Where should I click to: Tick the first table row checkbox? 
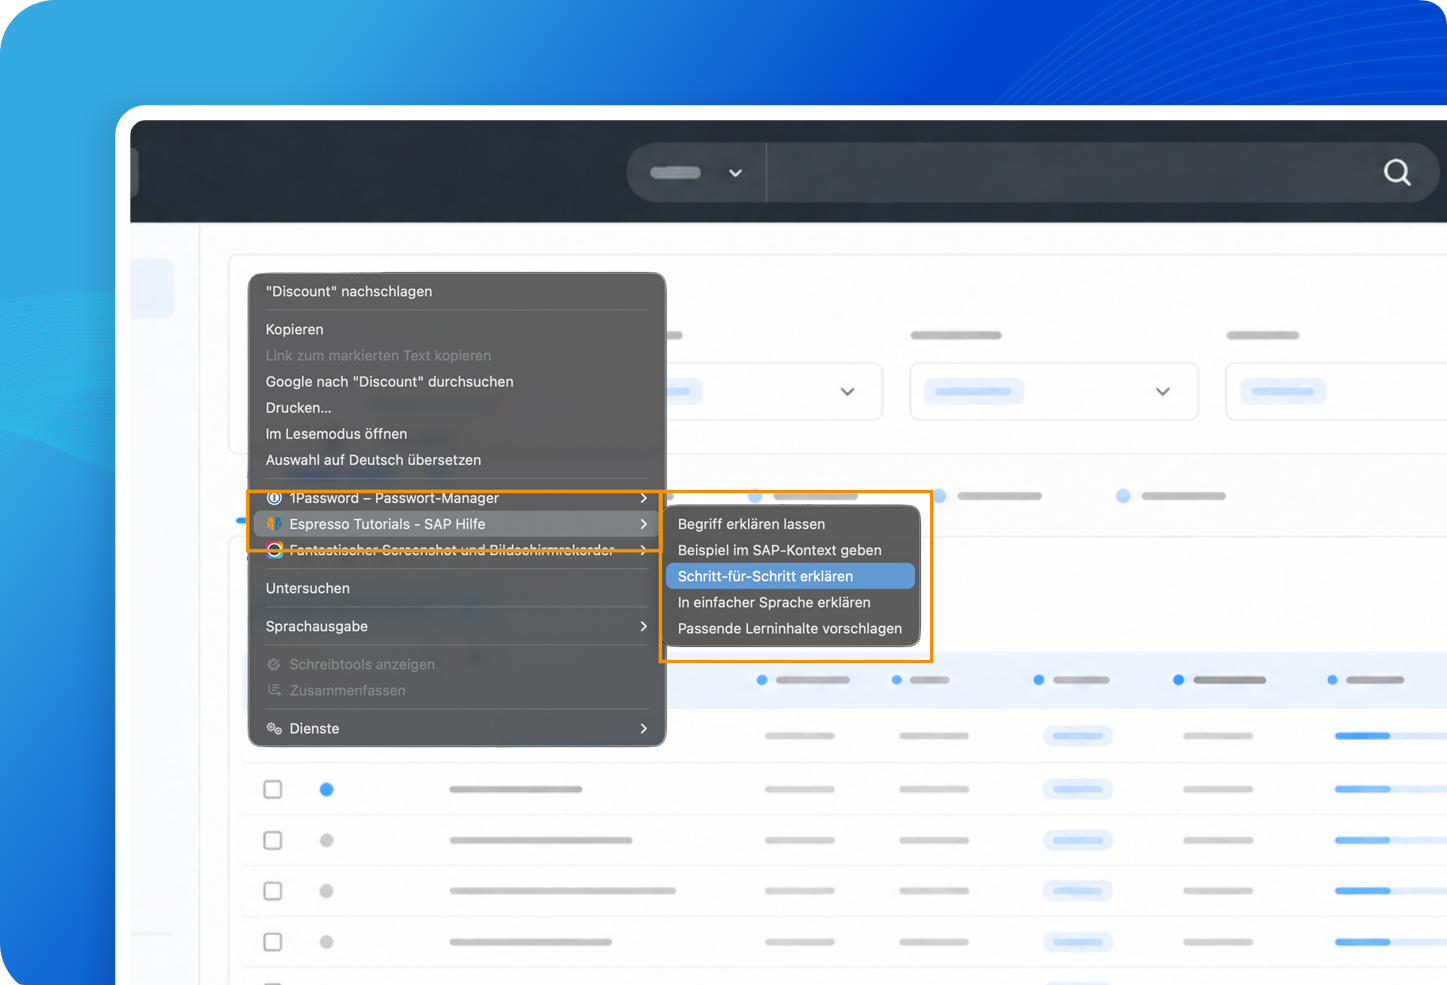(x=273, y=790)
